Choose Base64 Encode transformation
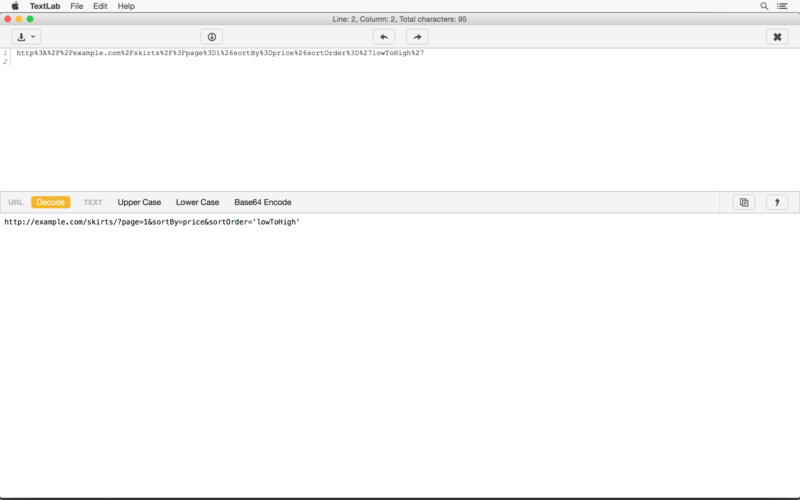This screenshot has height=500, width=800. coord(263,202)
